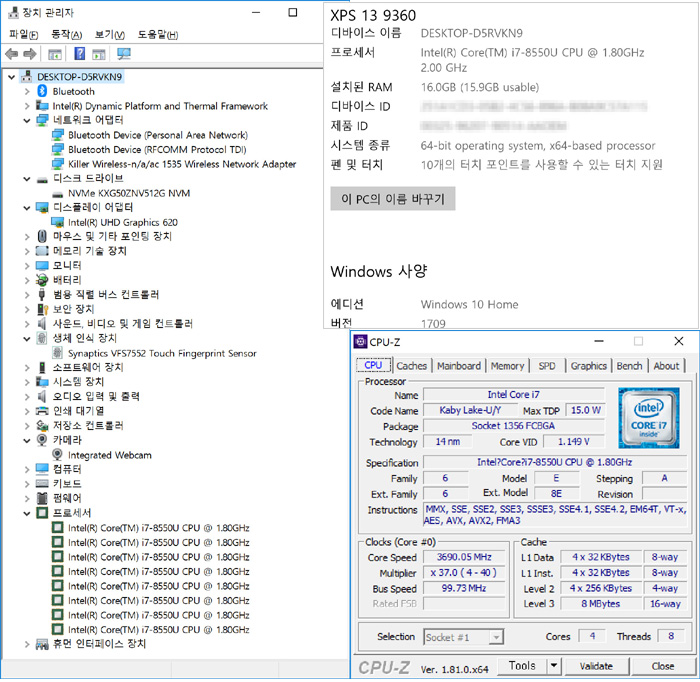The image size is (700, 682).
Task: Switch to the Memory tab in CPU-Z
Action: pyautogui.click(x=508, y=366)
